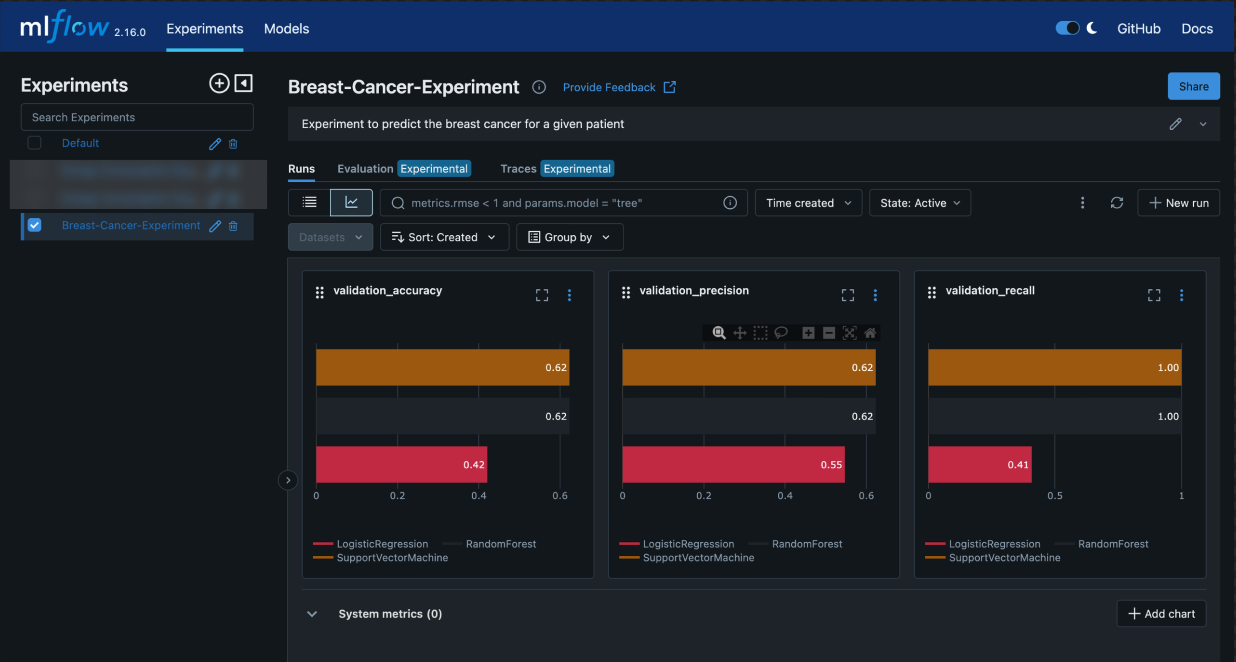Toggle the dark mode switch
The image size is (1236, 662).
point(1067,29)
